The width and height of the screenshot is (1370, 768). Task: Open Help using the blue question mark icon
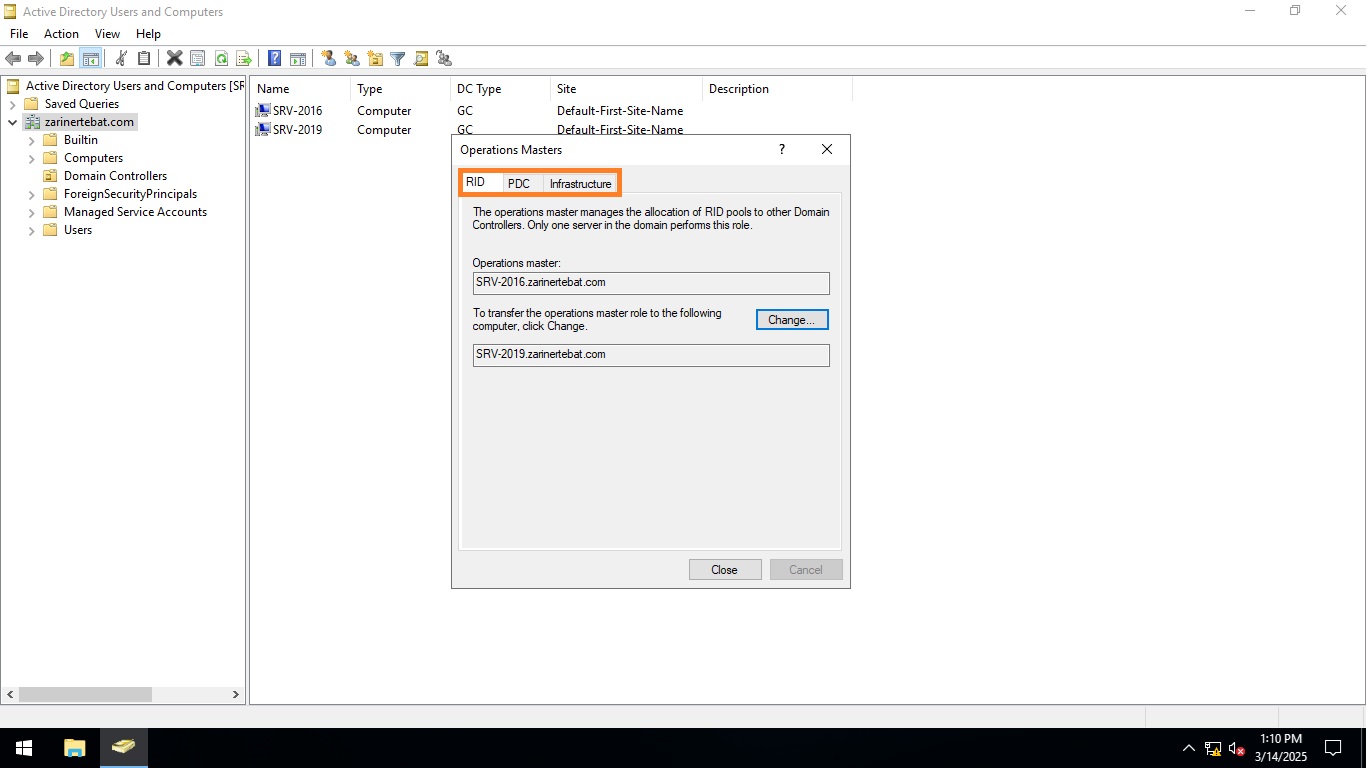point(274,59)
